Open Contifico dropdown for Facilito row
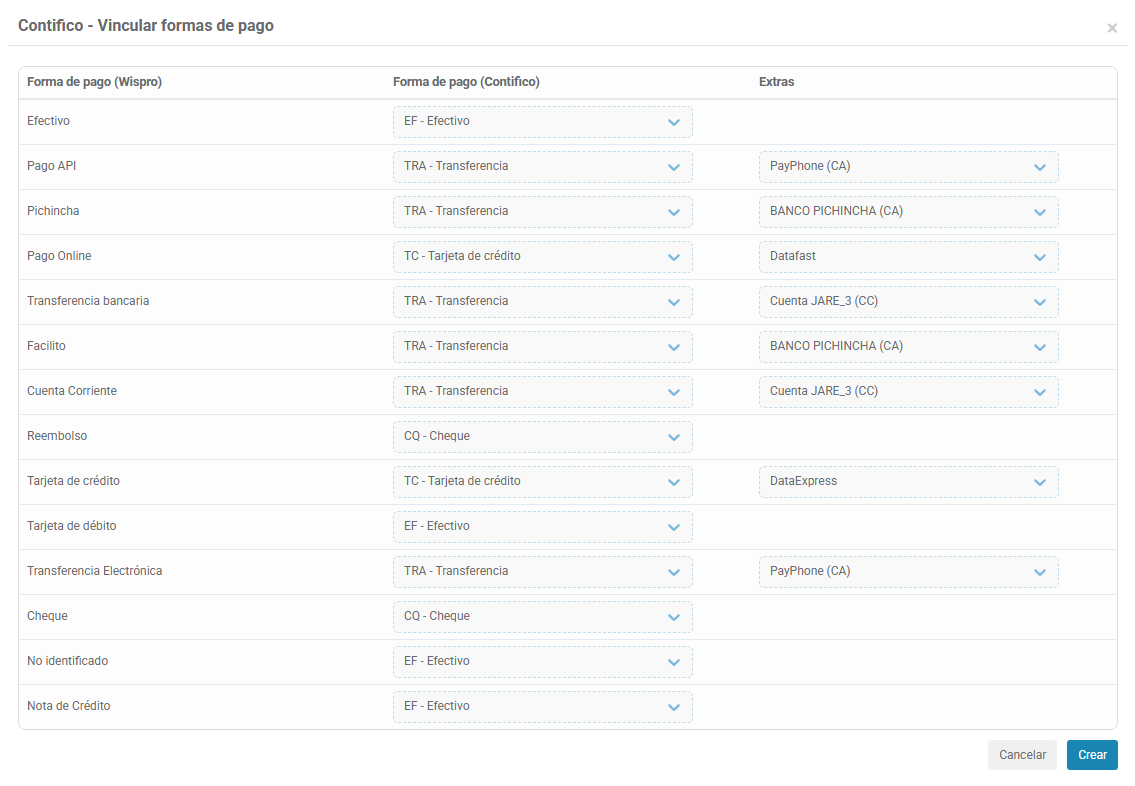The image size is (1135, 786). (543, 347)
